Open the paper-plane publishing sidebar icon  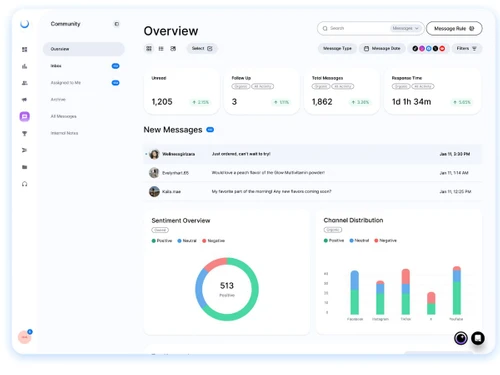point(24,150)
